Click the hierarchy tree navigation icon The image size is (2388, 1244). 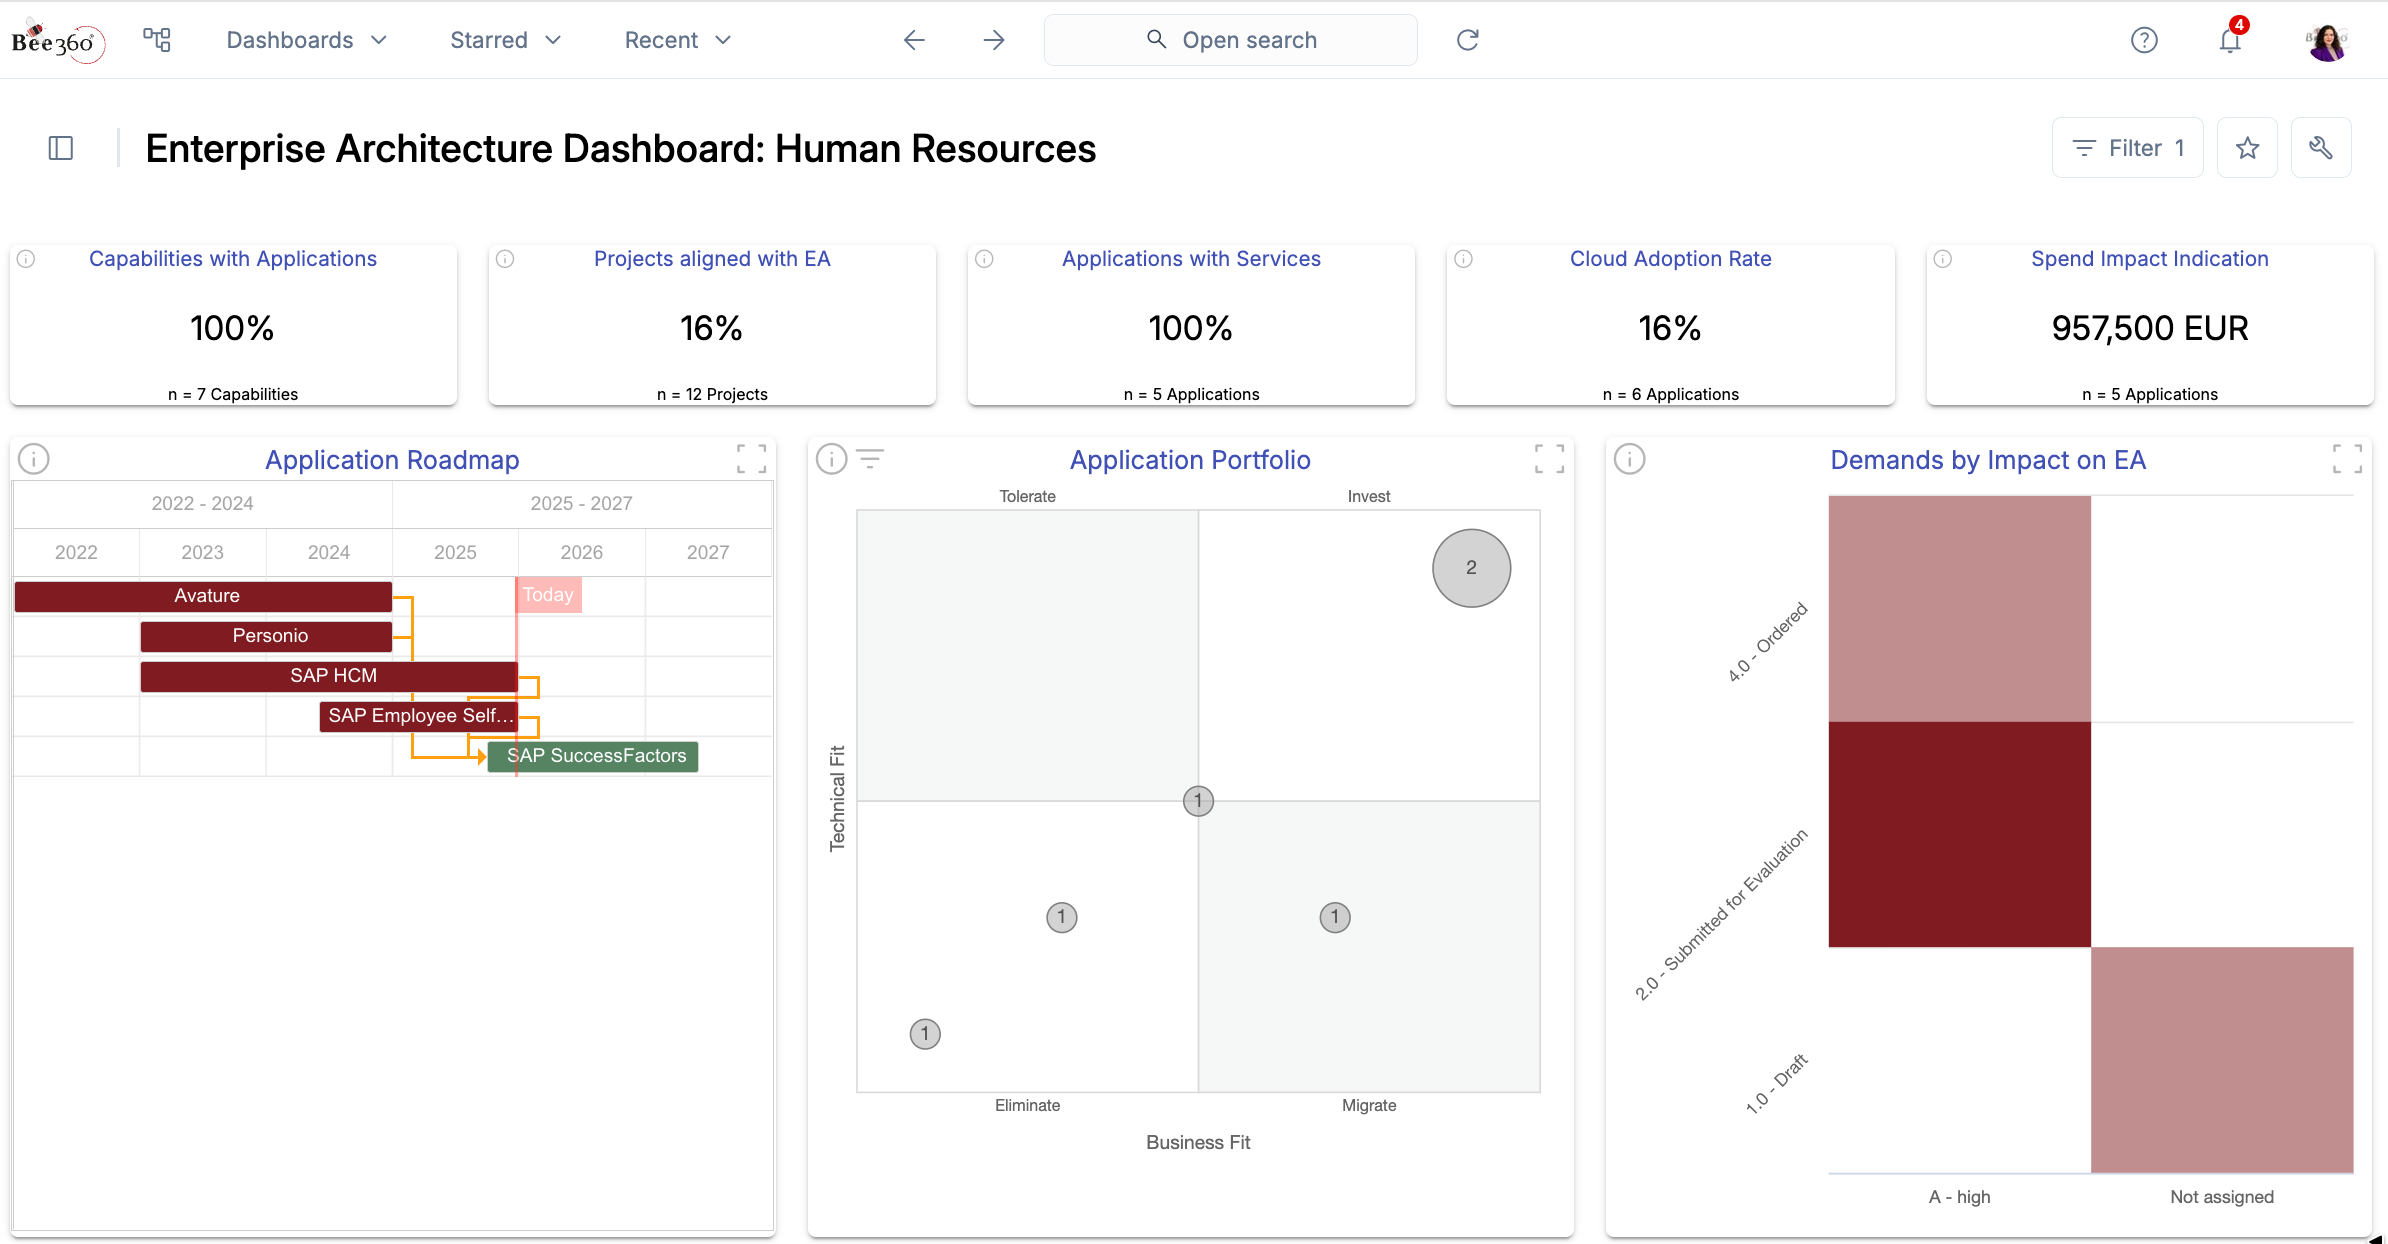[x=157, y=40]
